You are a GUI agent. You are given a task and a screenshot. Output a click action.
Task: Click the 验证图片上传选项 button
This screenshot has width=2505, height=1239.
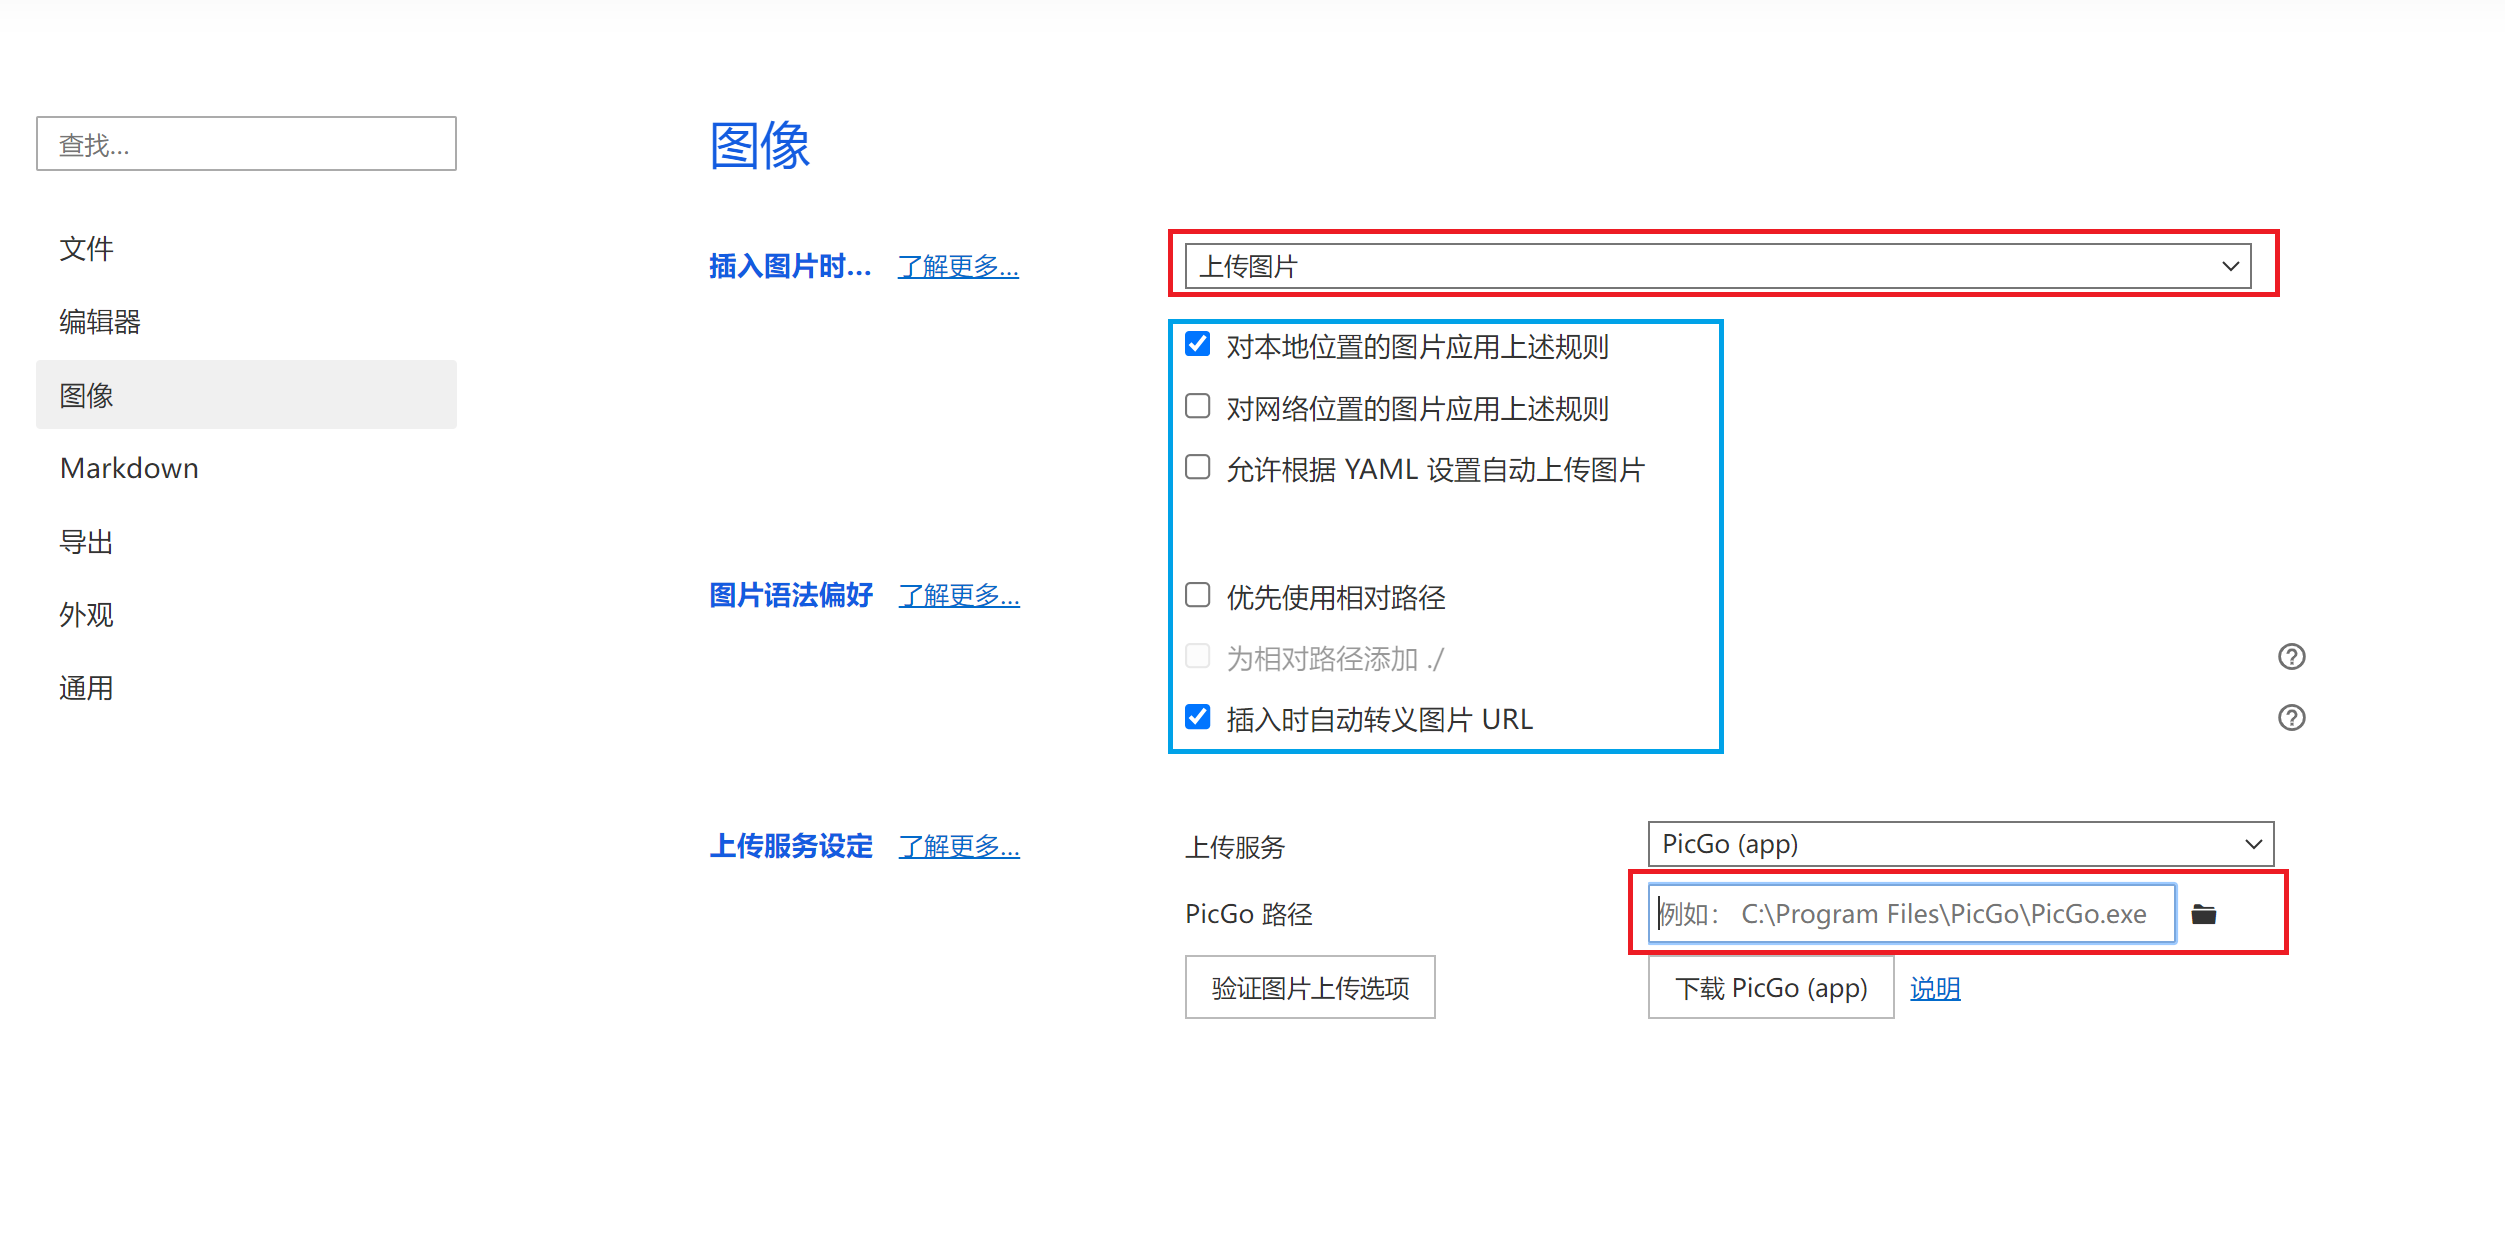tap(1310, 988)
